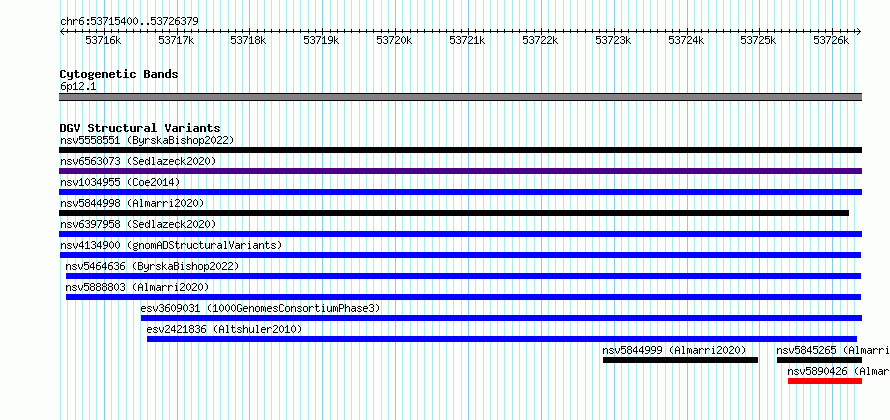Open variant nsv1034955 (Coe2014) label
Screen dimensions: 890x420
tap(120, 182)
